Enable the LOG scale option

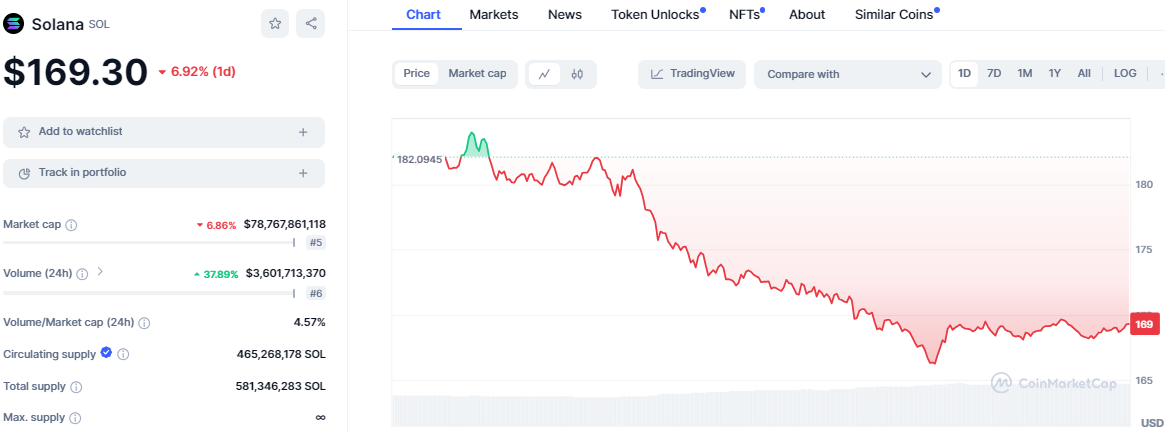coord(1125,74)
